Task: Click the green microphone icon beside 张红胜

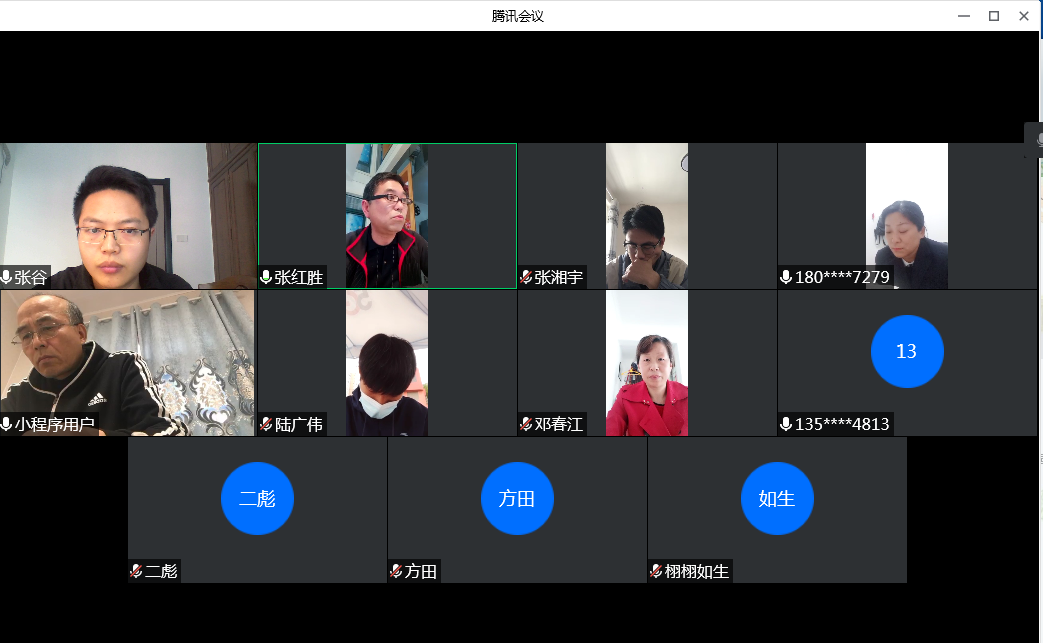Action: (265, 277)
